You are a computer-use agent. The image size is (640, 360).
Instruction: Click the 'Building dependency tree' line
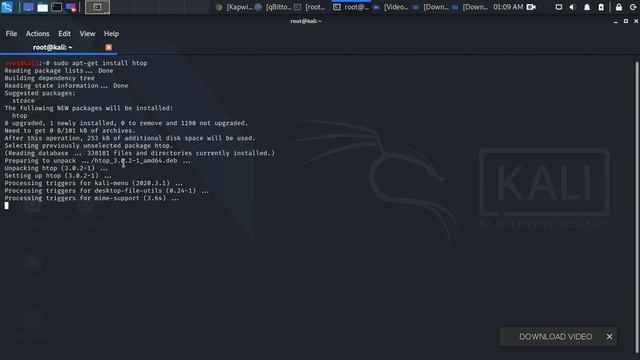coord(49,78)
